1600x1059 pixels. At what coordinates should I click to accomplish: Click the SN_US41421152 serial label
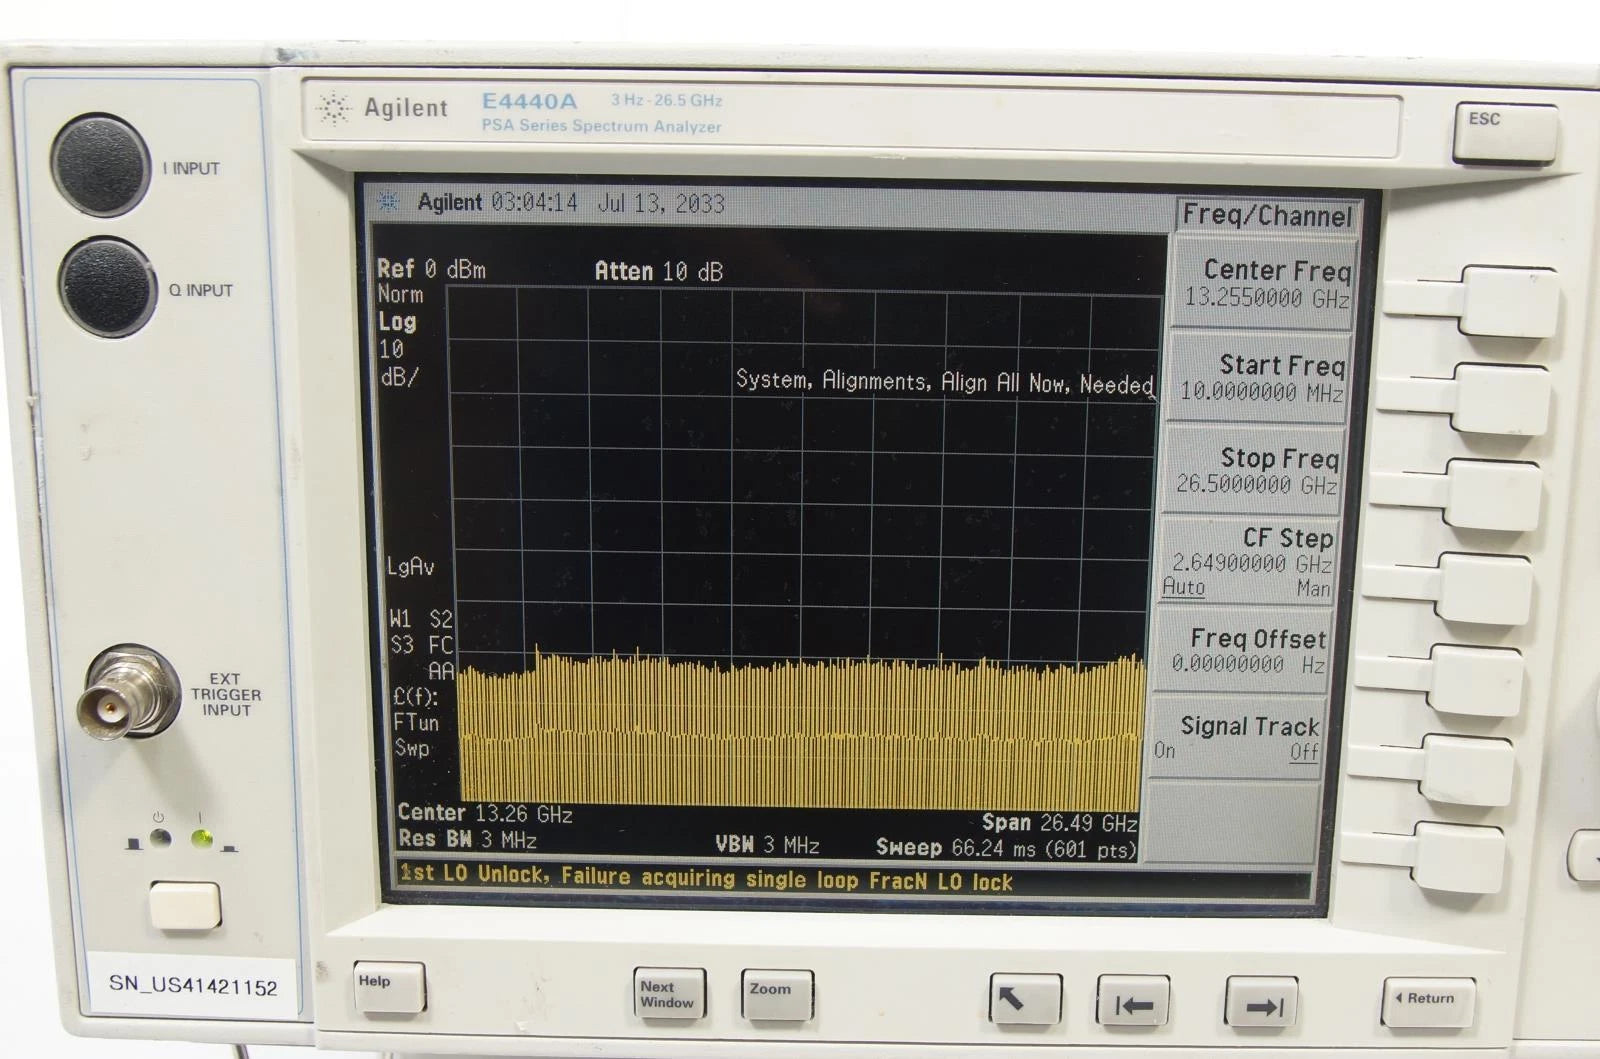[x=192, y=986]
